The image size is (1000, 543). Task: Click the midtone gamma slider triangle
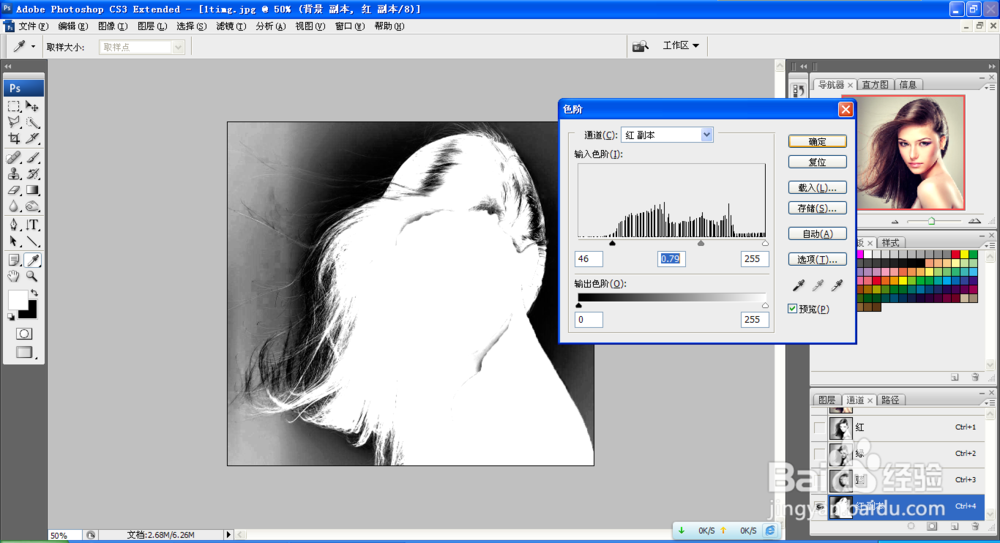point(701,243)
